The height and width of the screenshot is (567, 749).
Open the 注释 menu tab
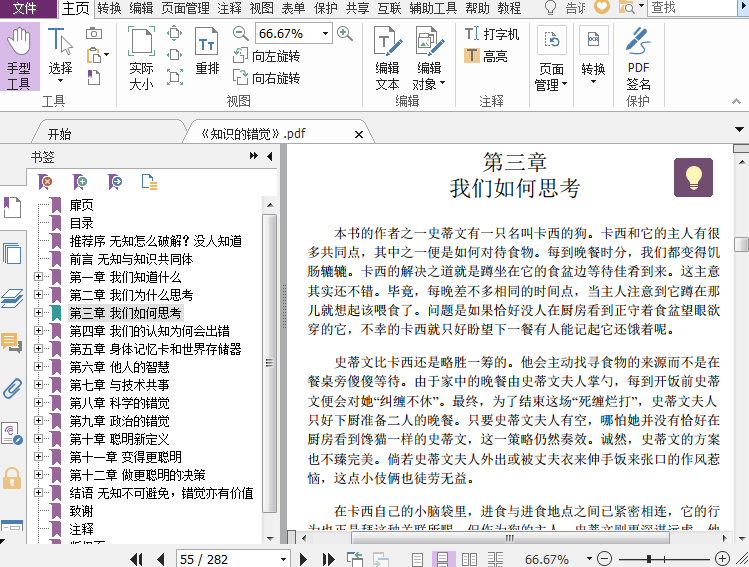coord(229,8)
